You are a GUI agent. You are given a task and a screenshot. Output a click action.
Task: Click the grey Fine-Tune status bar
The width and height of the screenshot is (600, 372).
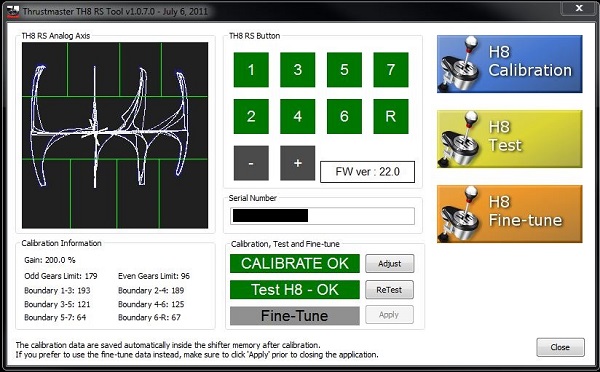[295, 316]
